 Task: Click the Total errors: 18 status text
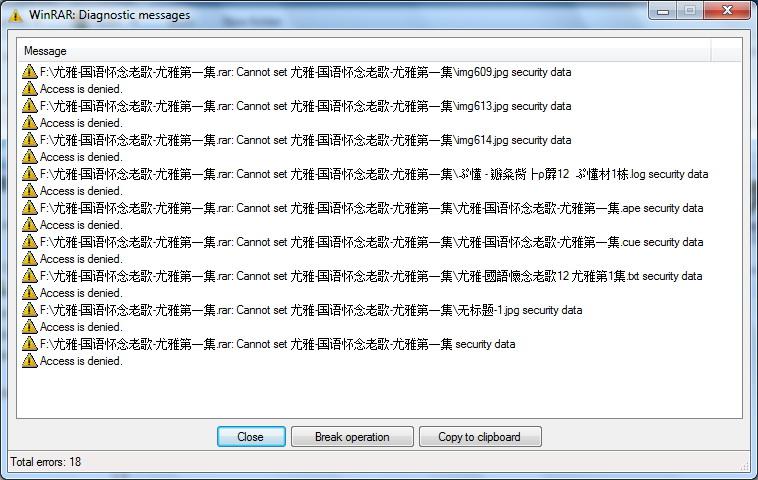click(46, 462)
